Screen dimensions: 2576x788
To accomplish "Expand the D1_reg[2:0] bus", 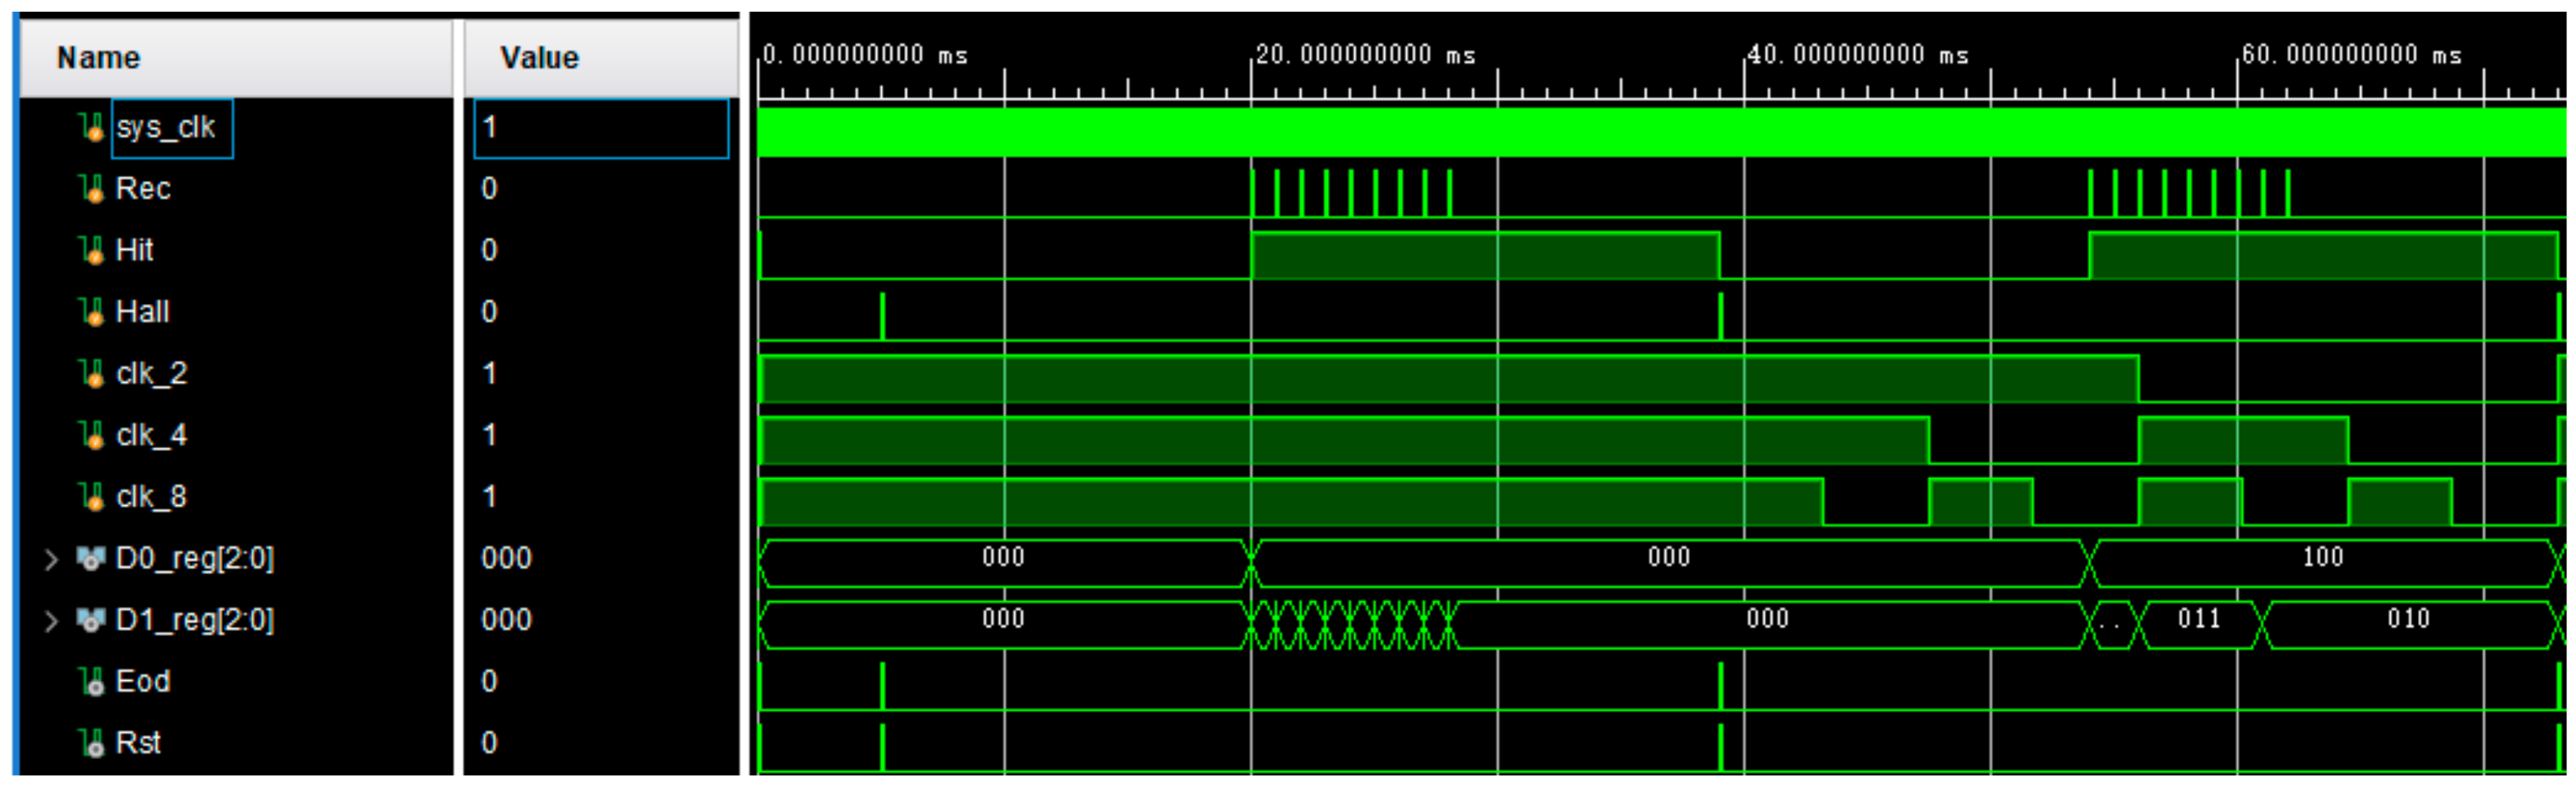I will pyautogui.click(x=51, y=621).
